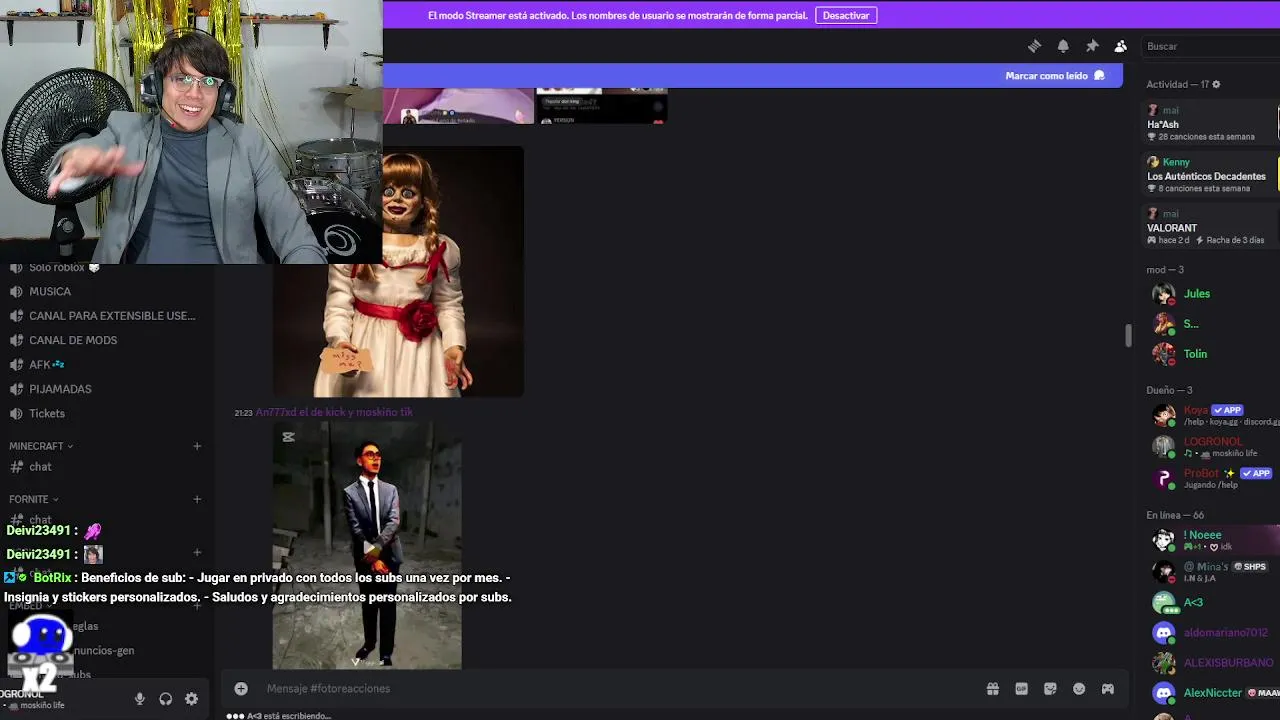
Task: Click the CapCut icon on the video
Action: [288, 437]
